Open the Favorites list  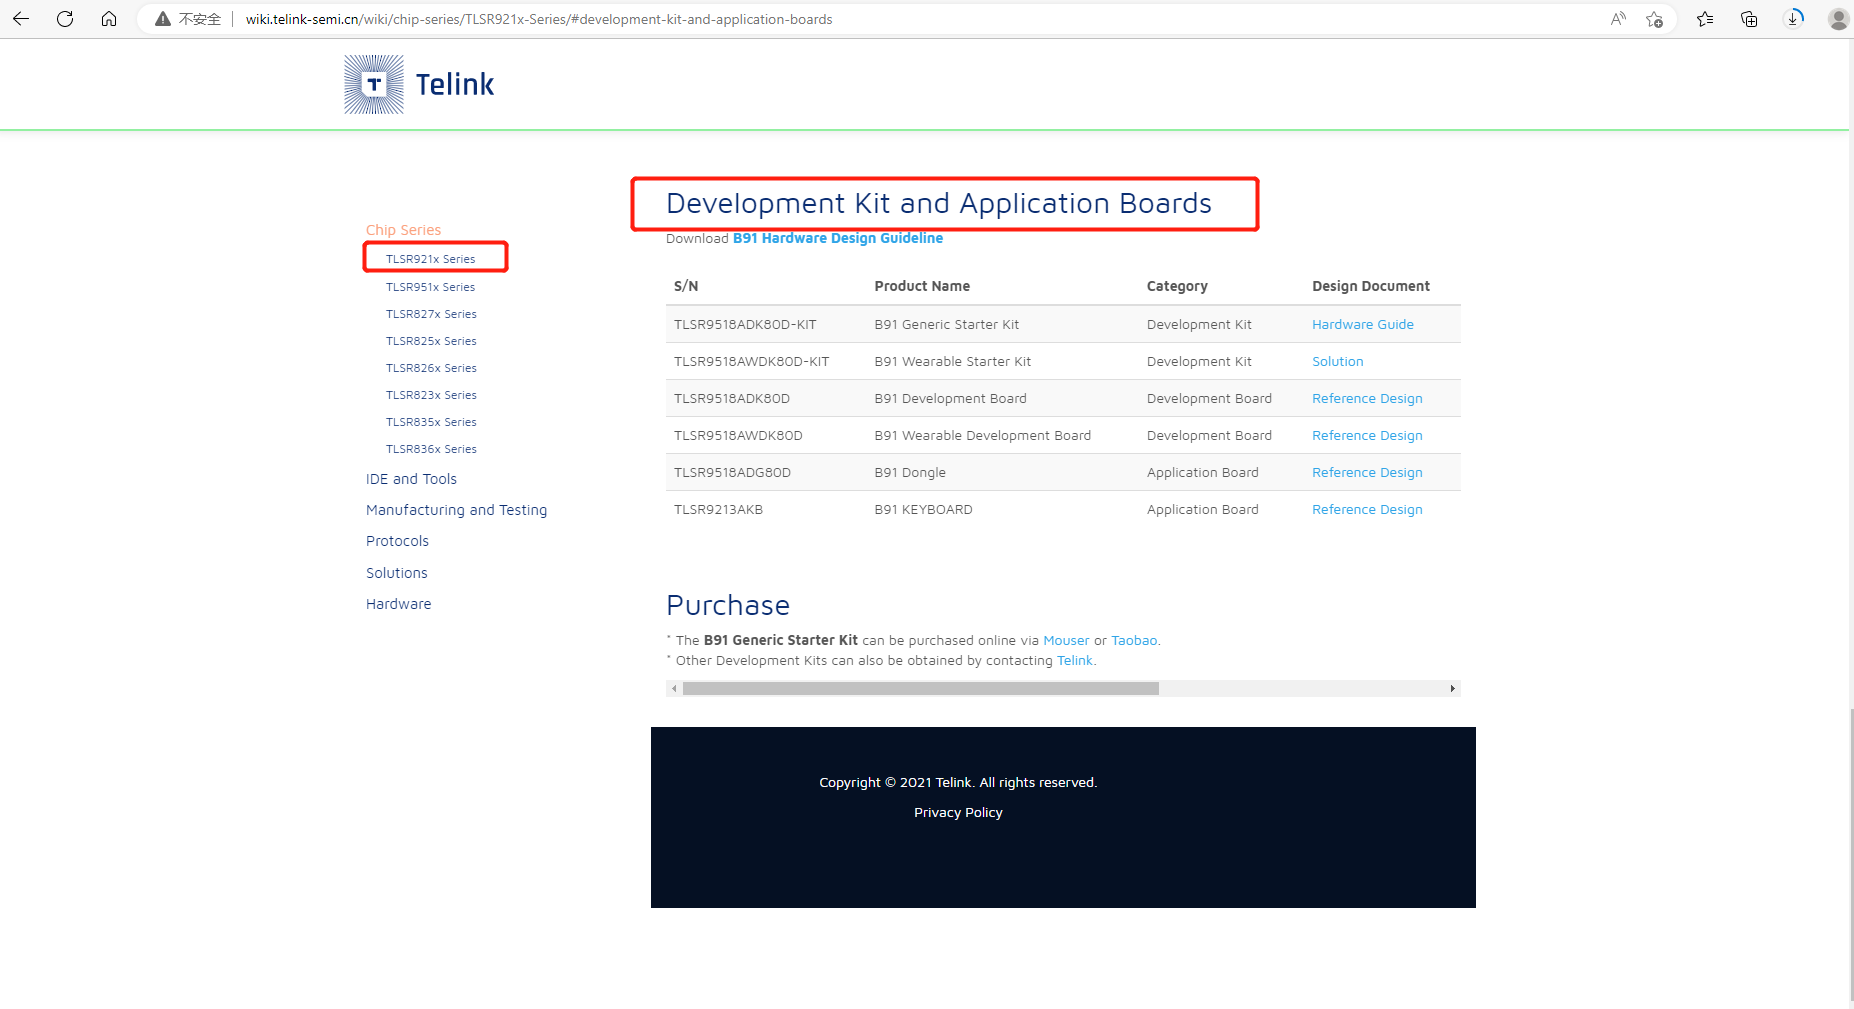[x=1704, y=18]
